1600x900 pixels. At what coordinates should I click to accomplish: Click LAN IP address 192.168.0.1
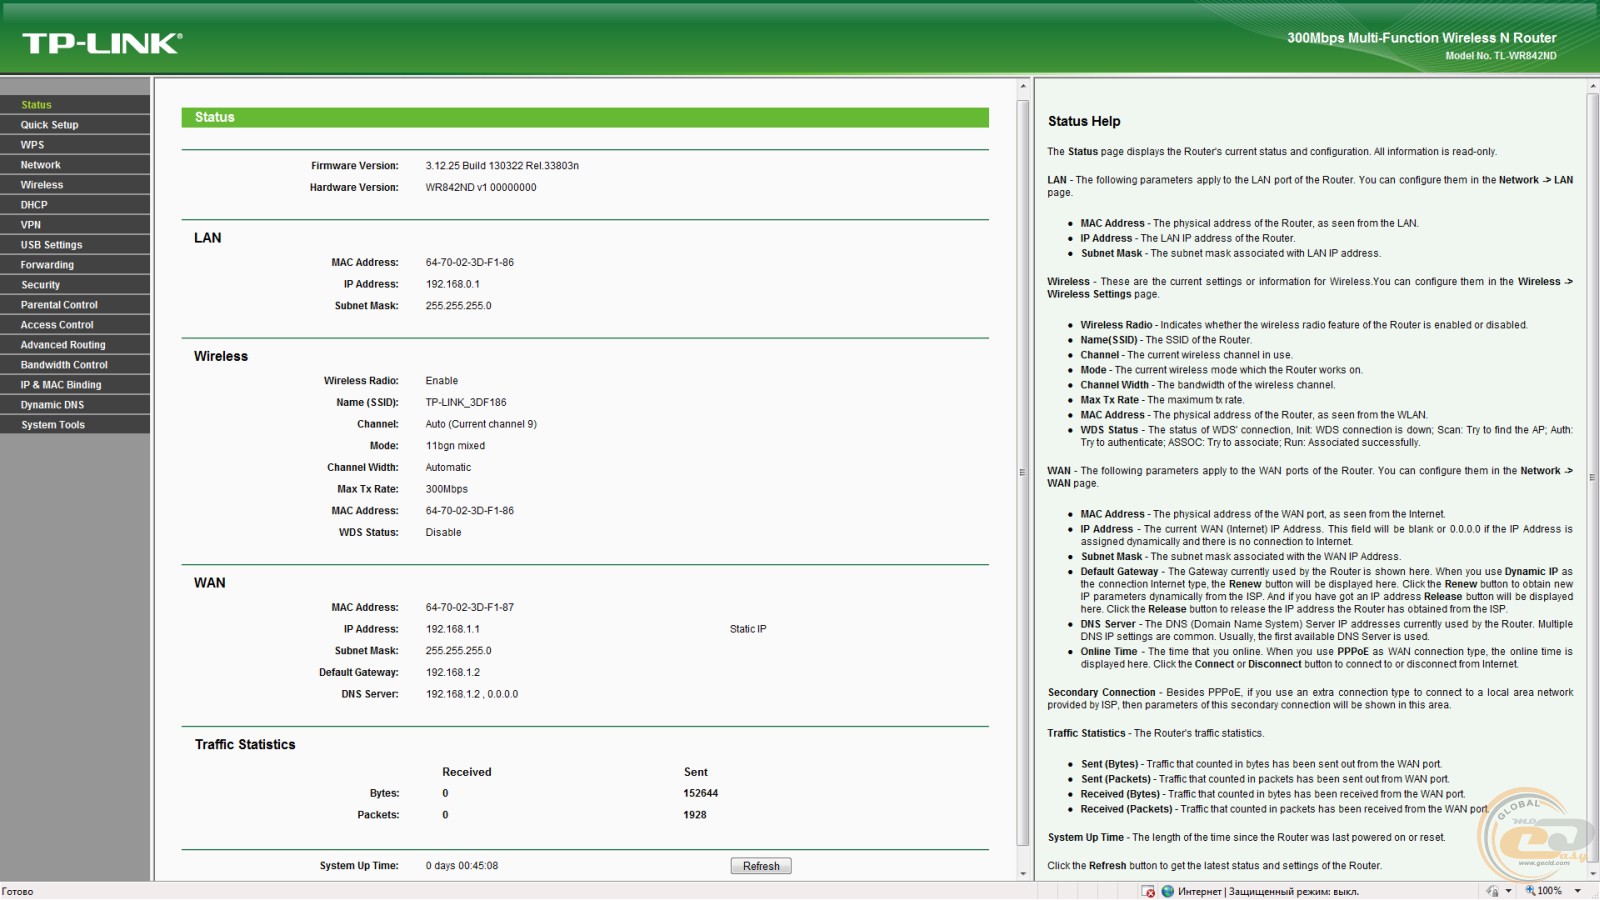[x=453, y=285]
